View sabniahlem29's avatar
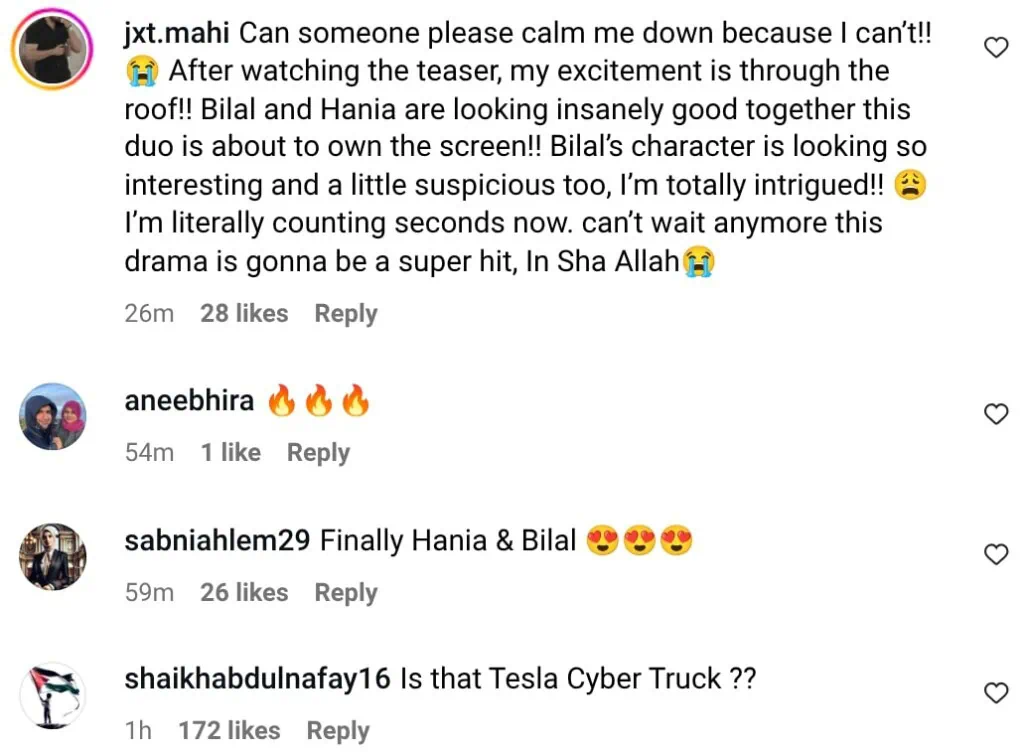The width and height of the screenshot is (1024, 756). pyautogui.click(x=54, y=556)
